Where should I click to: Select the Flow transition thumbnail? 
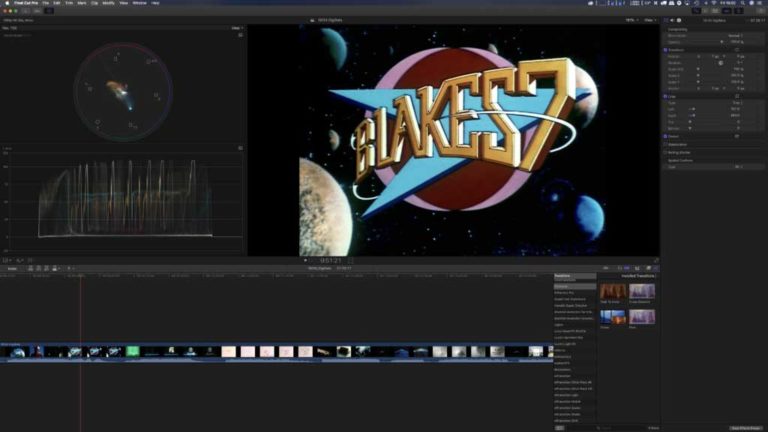642,316
